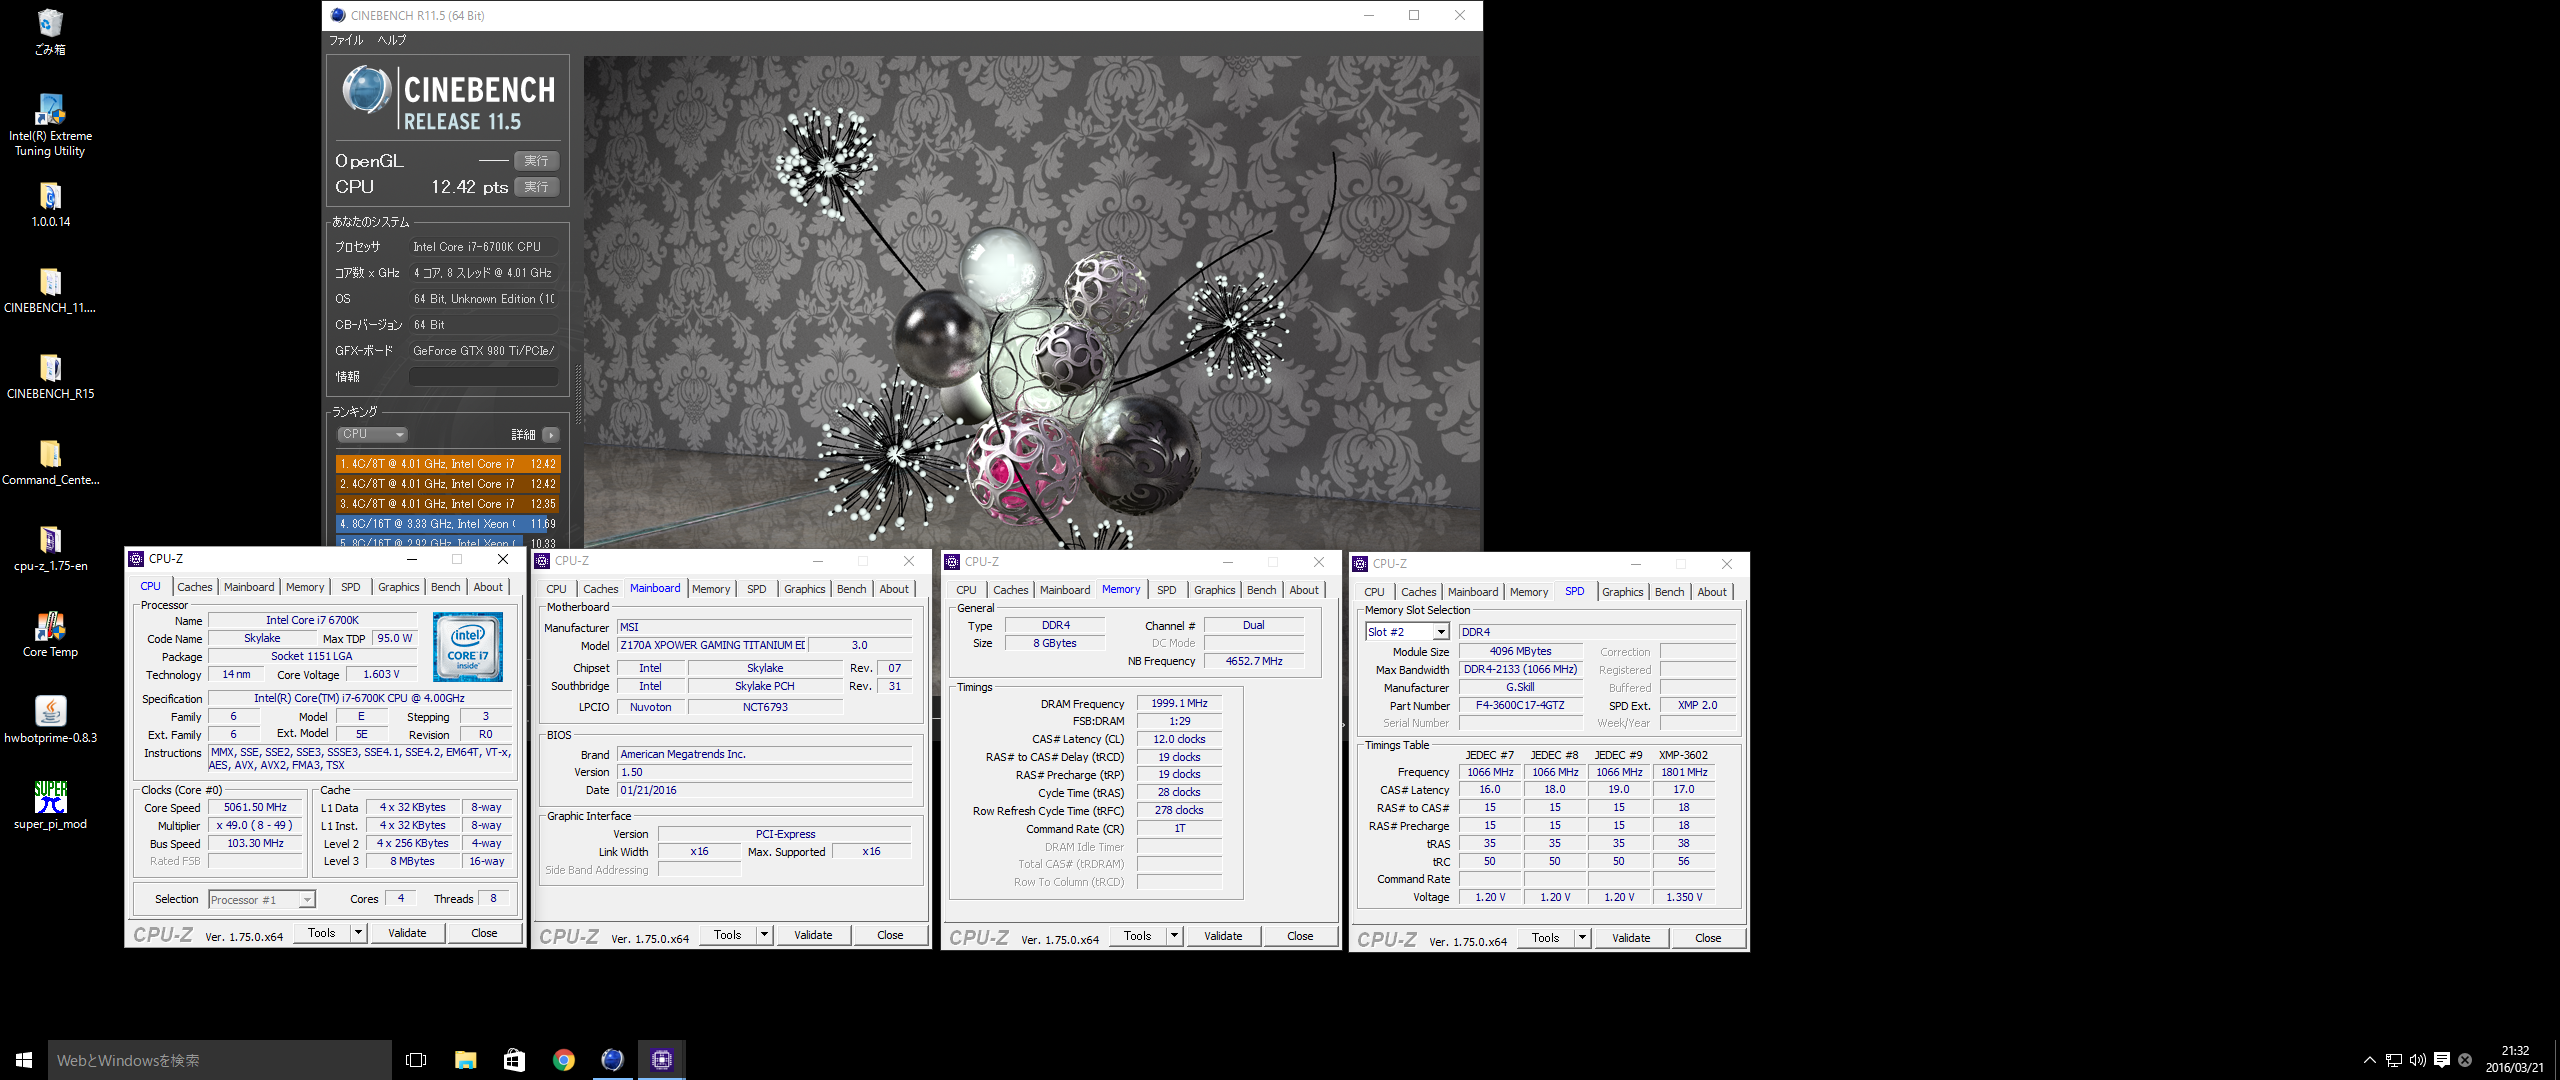This screenshot has width=2560, height=1080.
Task: Open SPD tab in Memory CPU-Z window
Action: coord(1166,590)
